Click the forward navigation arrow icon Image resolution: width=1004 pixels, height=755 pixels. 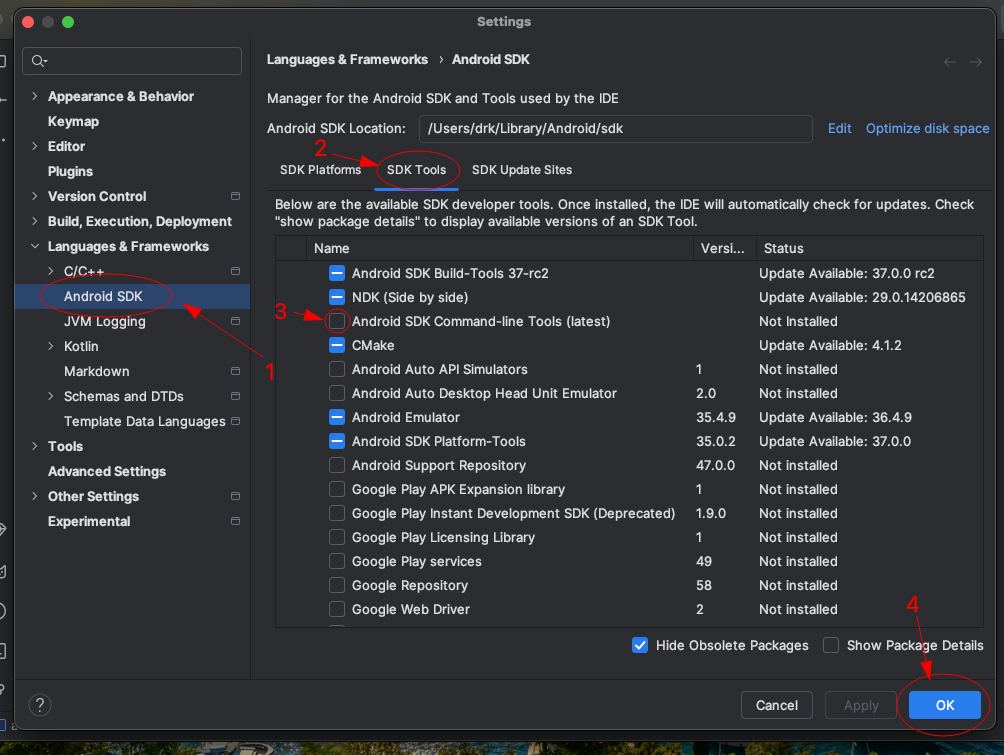pos(975,60)
